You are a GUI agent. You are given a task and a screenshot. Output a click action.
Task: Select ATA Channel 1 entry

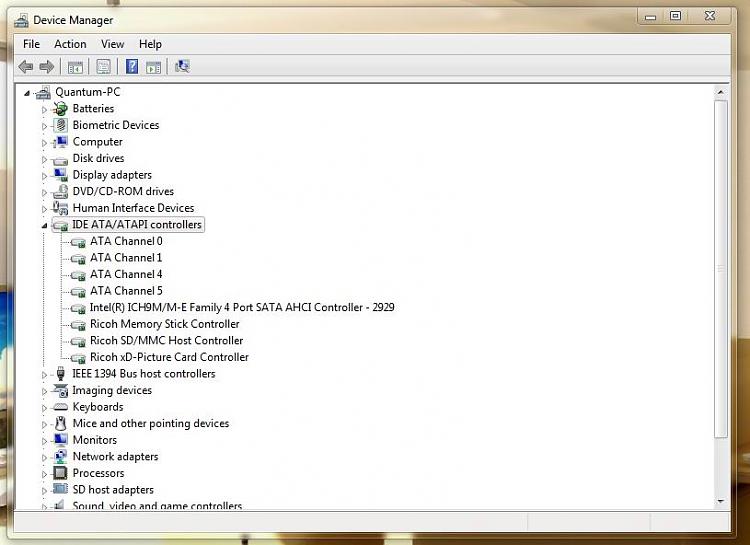pos(126,258)
